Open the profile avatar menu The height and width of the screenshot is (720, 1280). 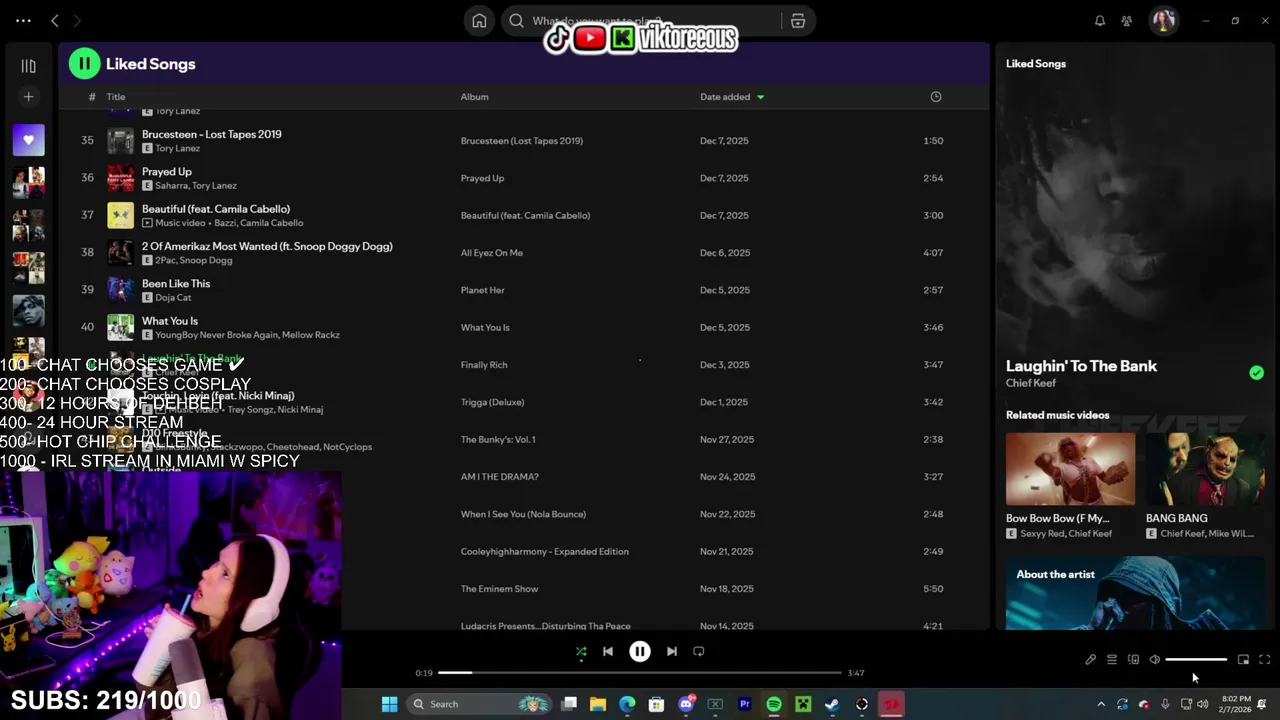click(1163, 21)
